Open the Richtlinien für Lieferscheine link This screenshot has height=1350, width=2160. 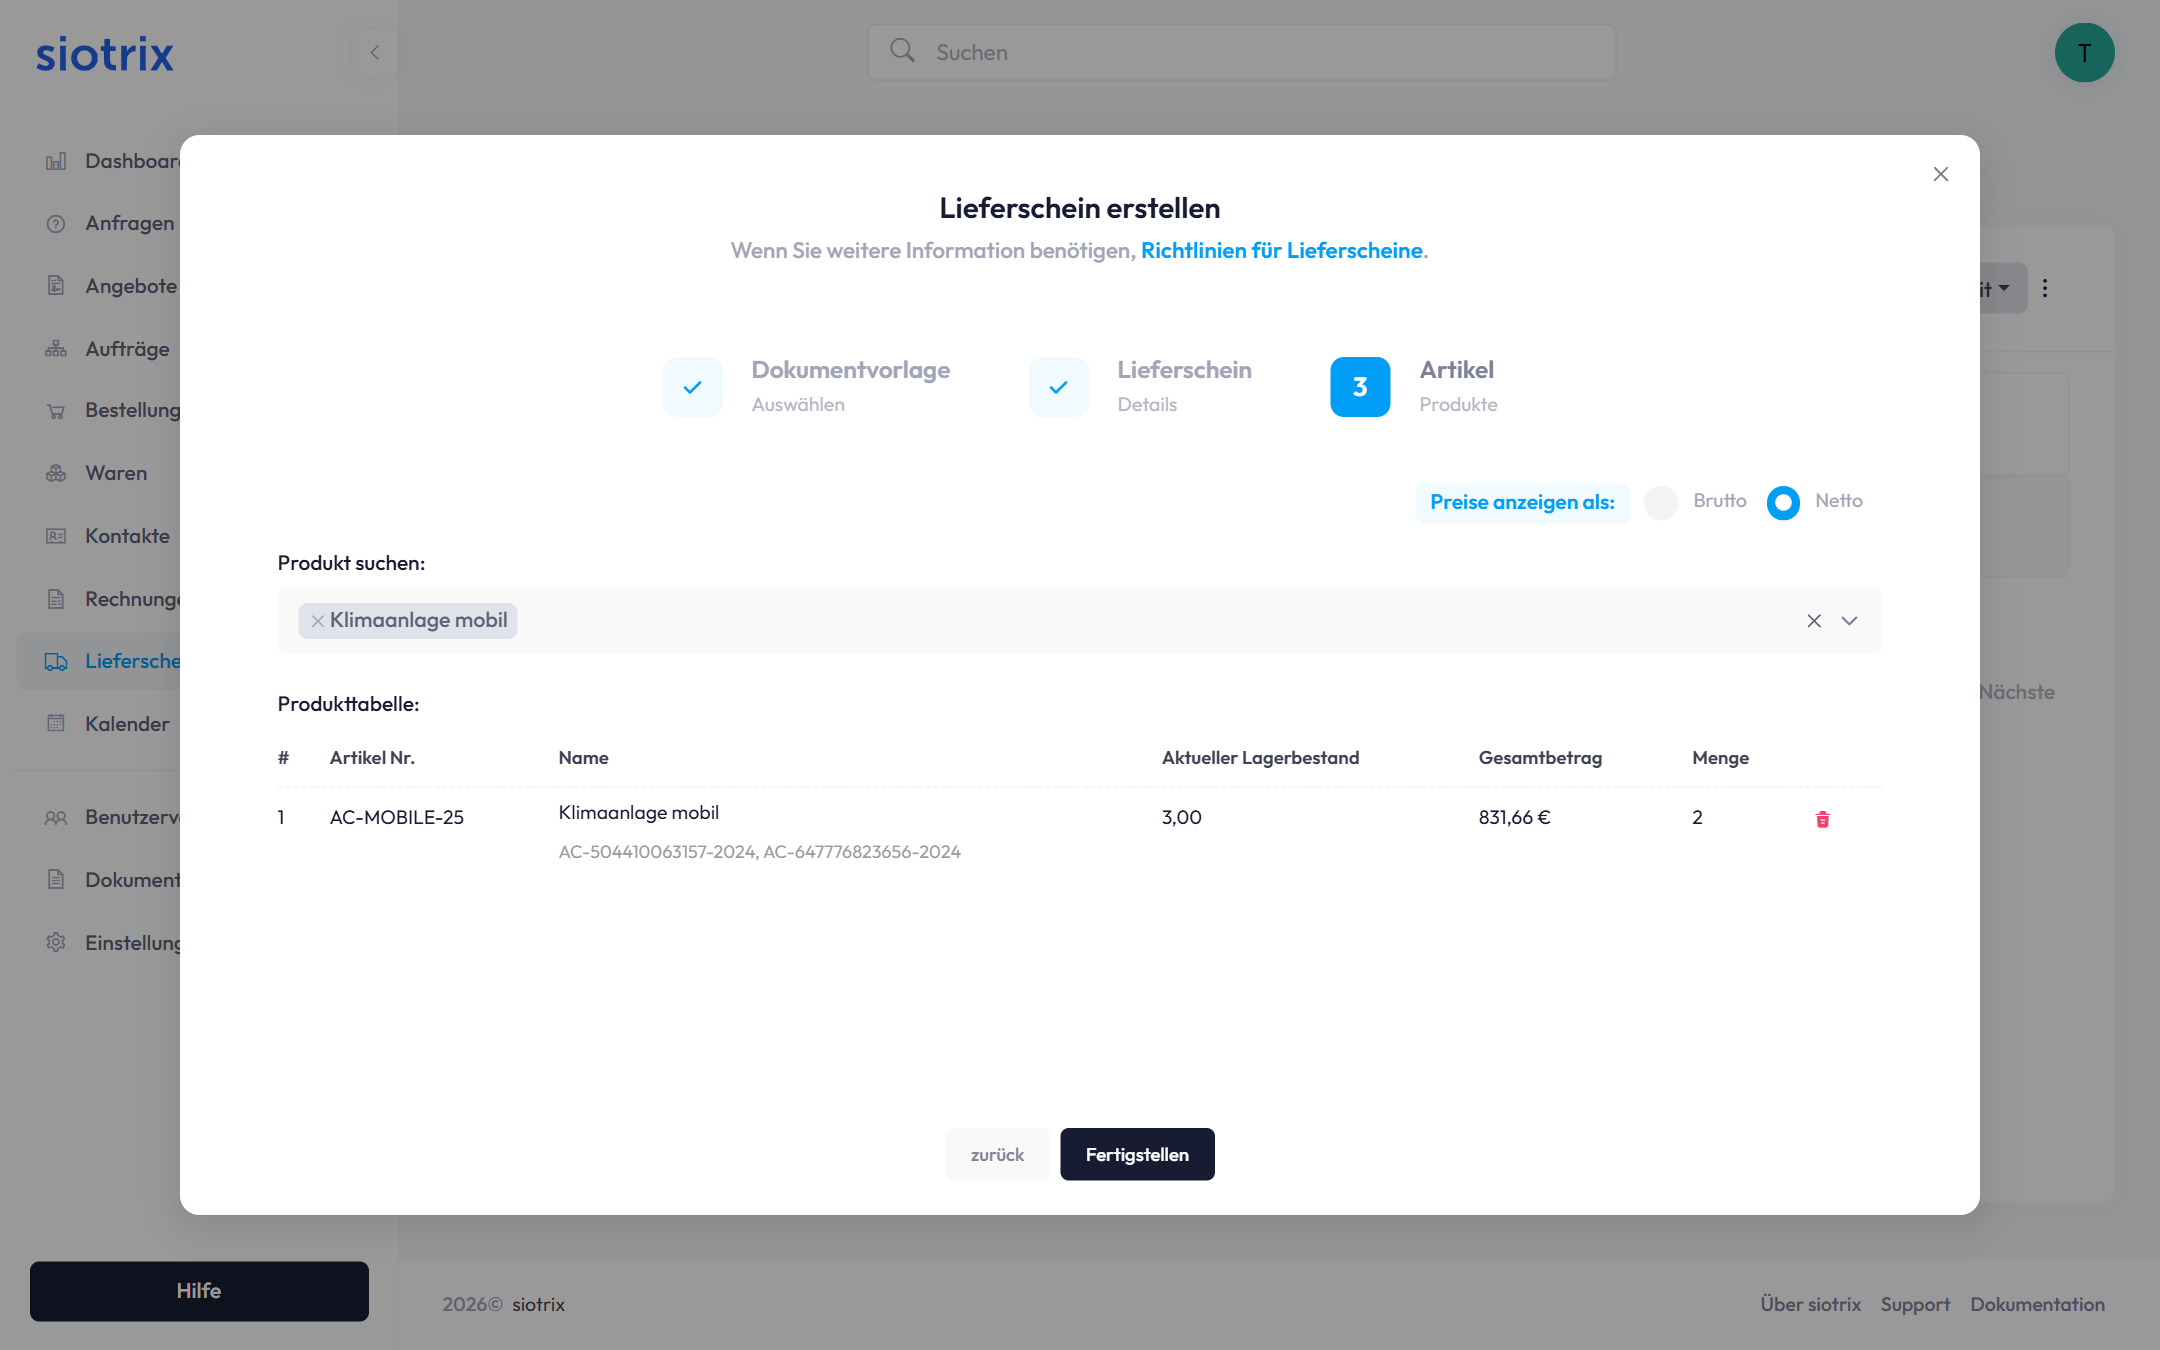[1281, 250]
